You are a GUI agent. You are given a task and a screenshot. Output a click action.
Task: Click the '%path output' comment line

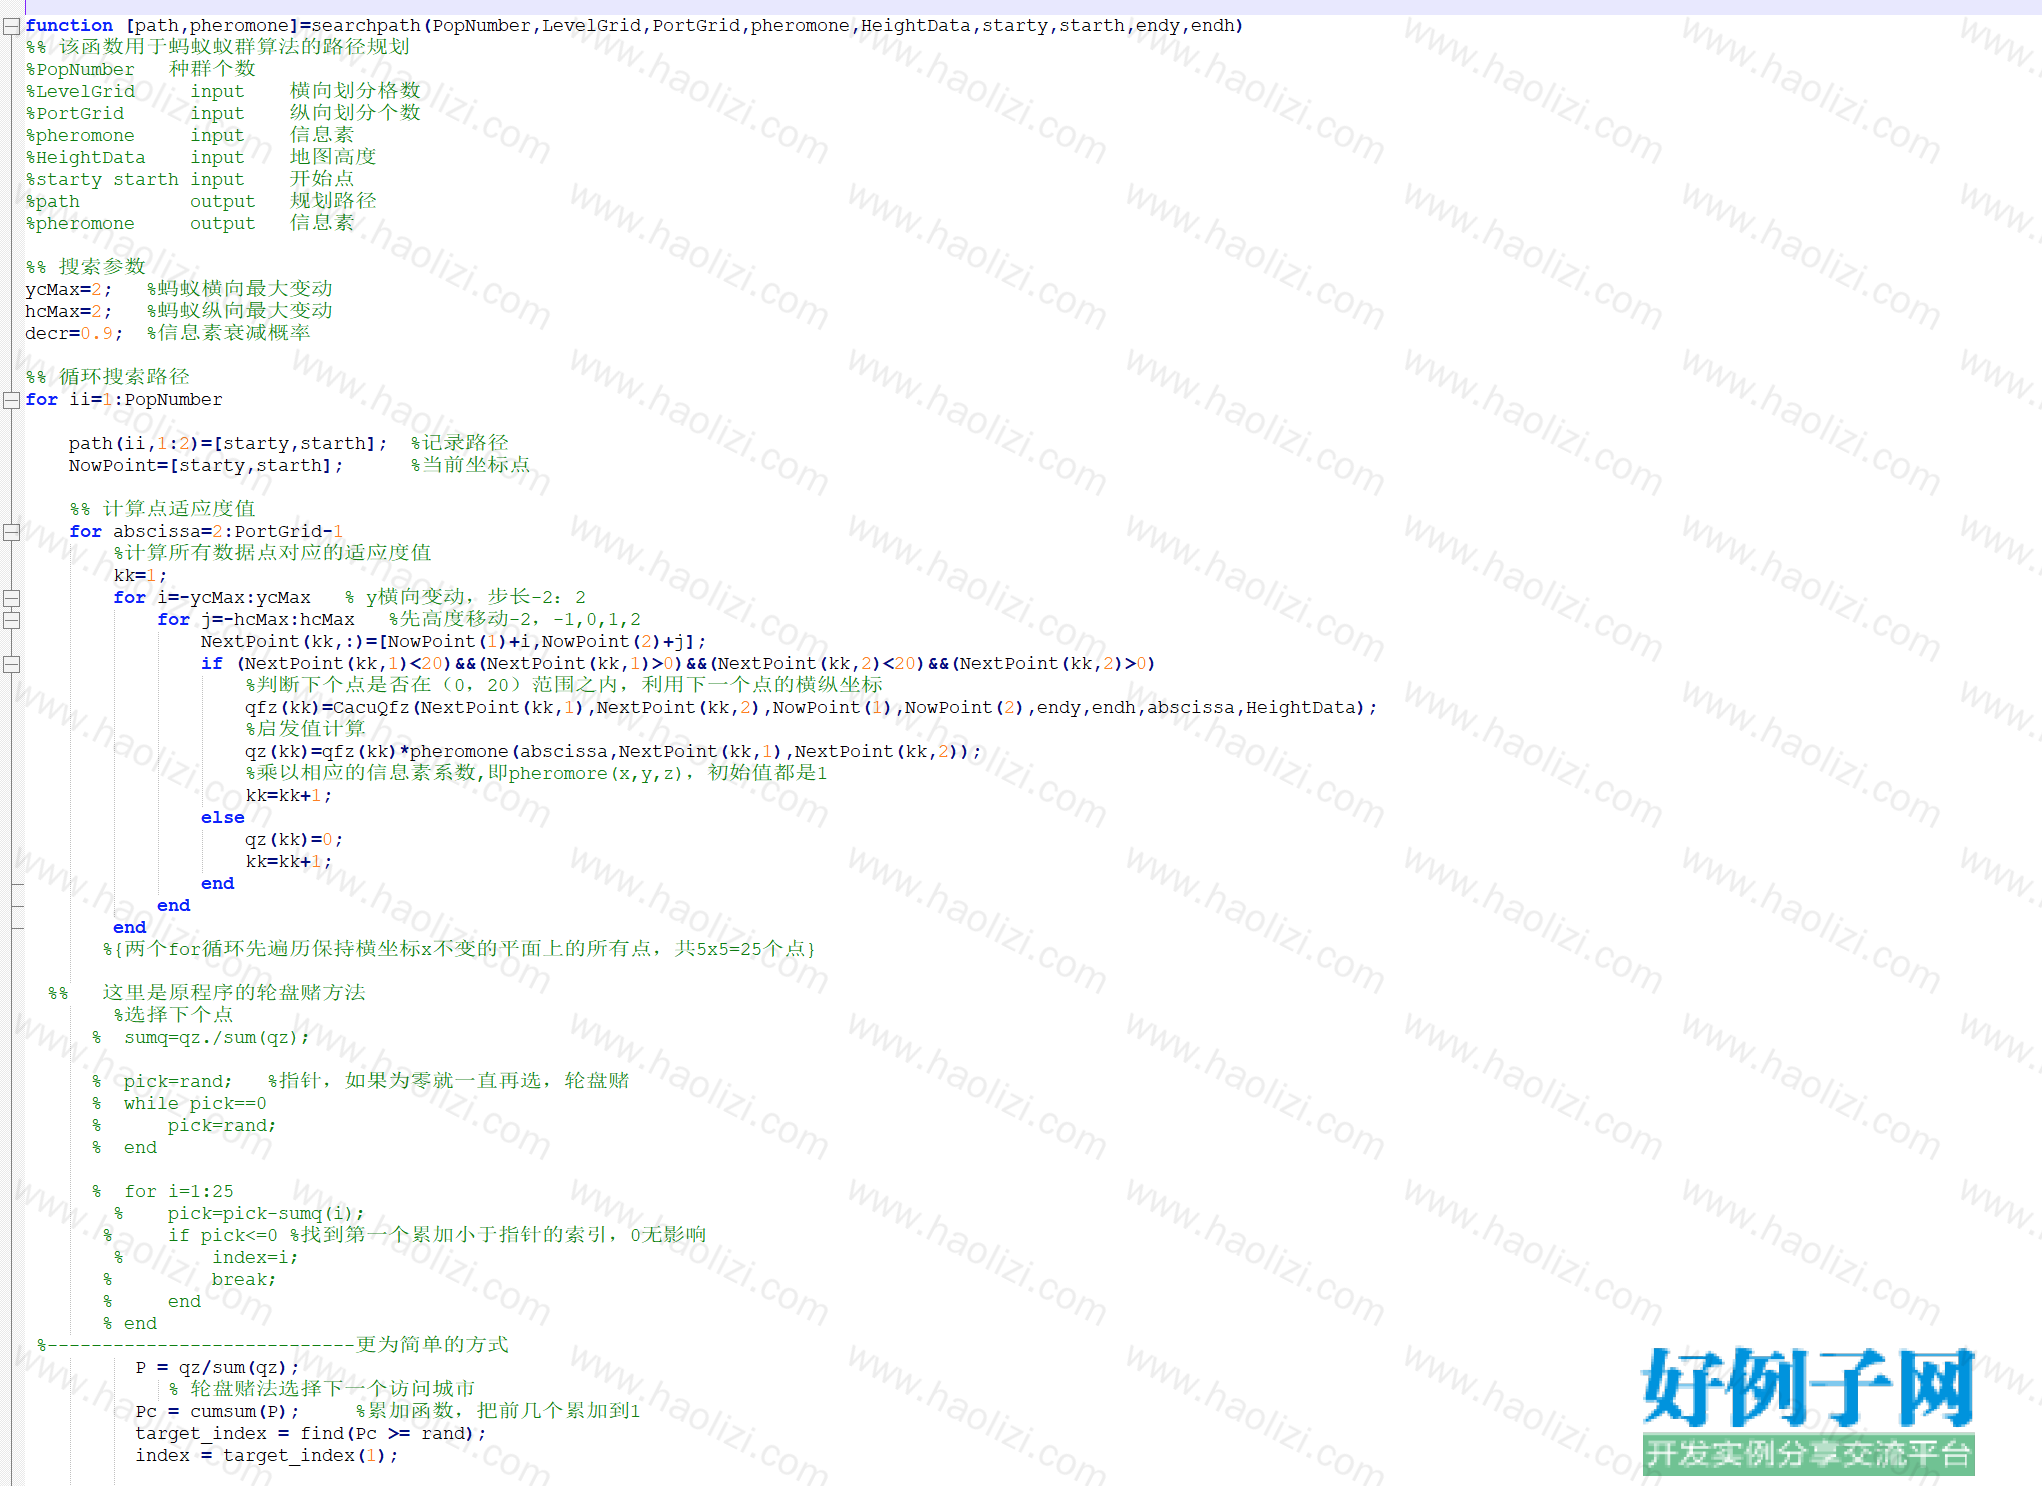pyautogui.click(x=201, y=202)
